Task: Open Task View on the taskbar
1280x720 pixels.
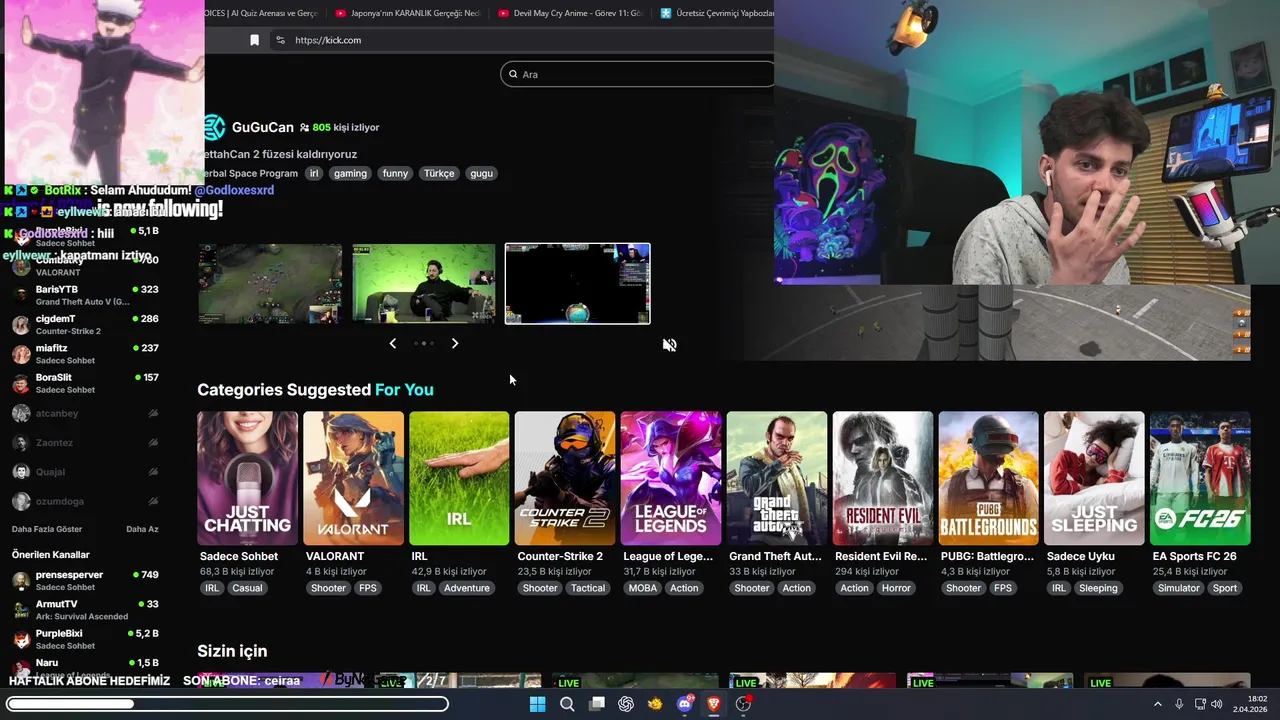Action: pyautogui.click(x=597, y=704)
